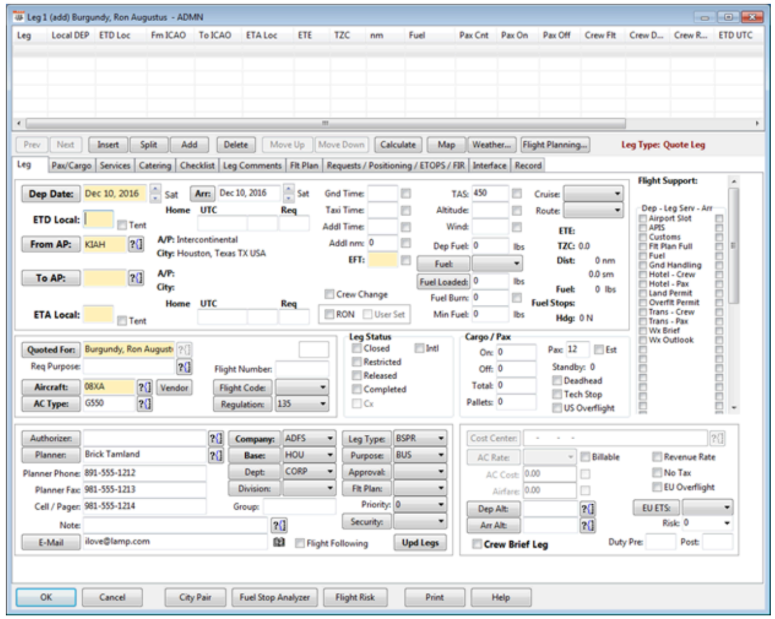Viewport: 775px width, 619px height.
Task: Tick the Billable checkbox
Action: [x=585, y=457]
